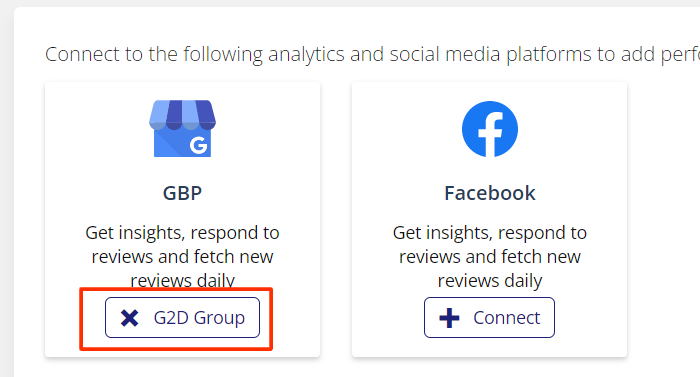The image size is (700, 377).
Task: Click the Facebook logo icon
Action: [x=490, y=129]
